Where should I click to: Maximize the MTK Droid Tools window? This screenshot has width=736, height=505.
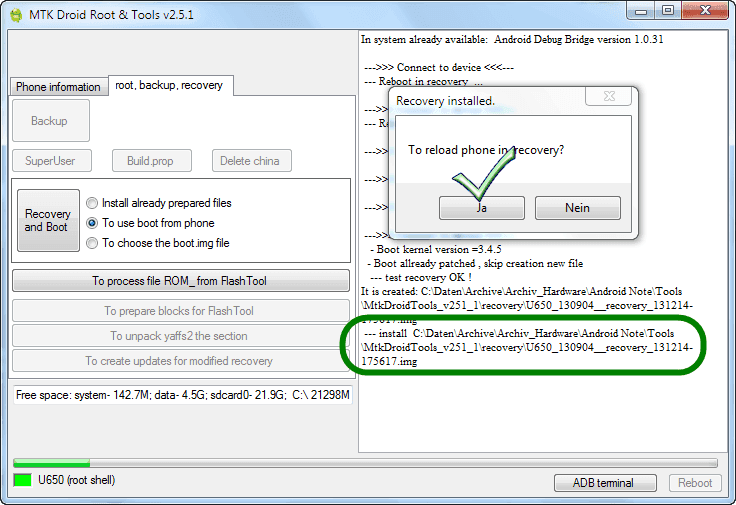[x=668, y=11]
